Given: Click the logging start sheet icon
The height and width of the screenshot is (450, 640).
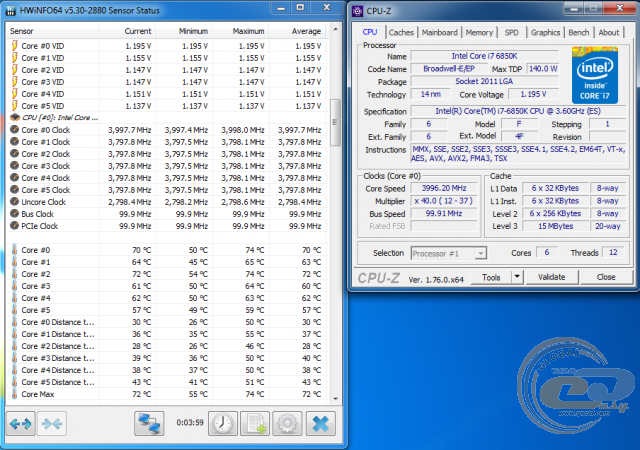Looking at the screenshot, I should pyautogui.click(x=255, y=423).
